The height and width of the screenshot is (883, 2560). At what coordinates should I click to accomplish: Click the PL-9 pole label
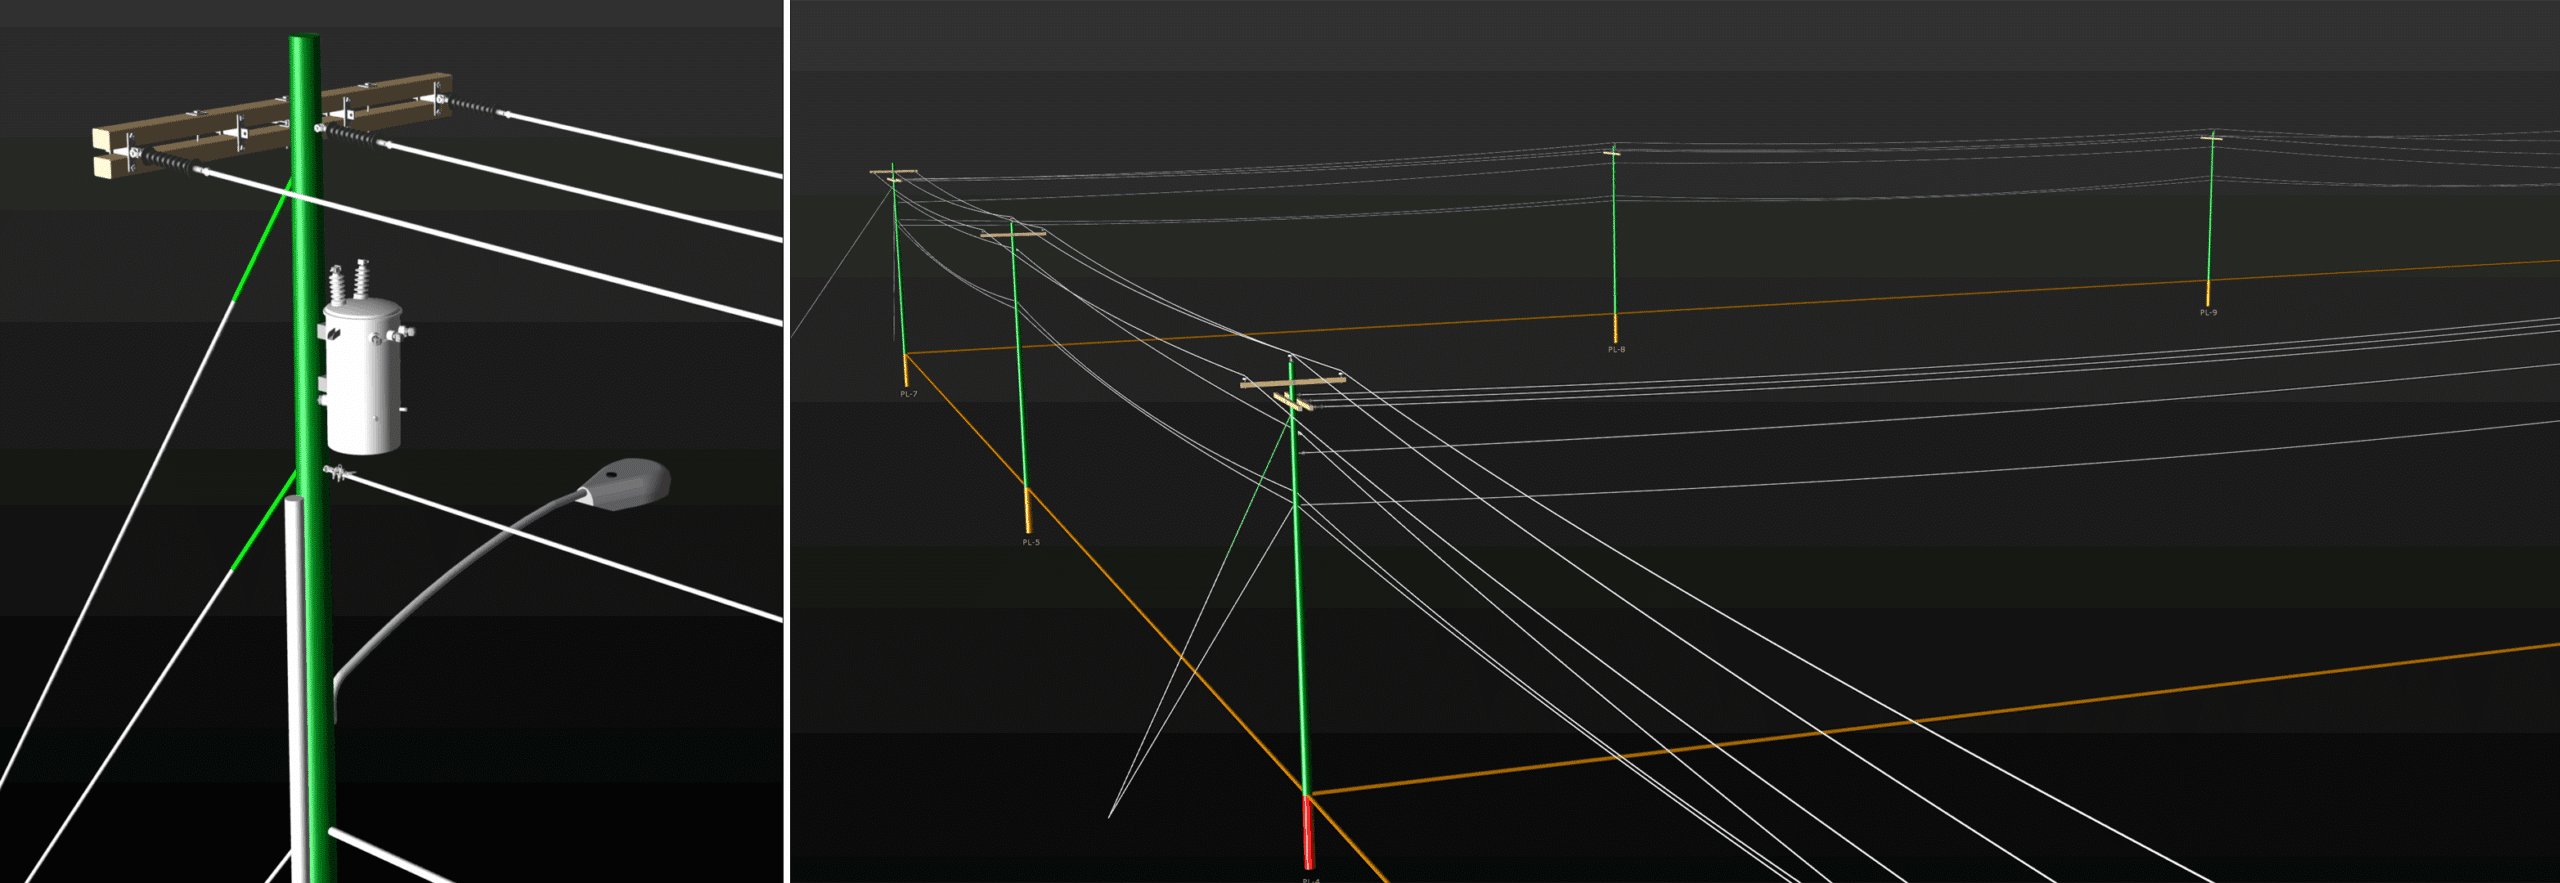pos(2208,313)
